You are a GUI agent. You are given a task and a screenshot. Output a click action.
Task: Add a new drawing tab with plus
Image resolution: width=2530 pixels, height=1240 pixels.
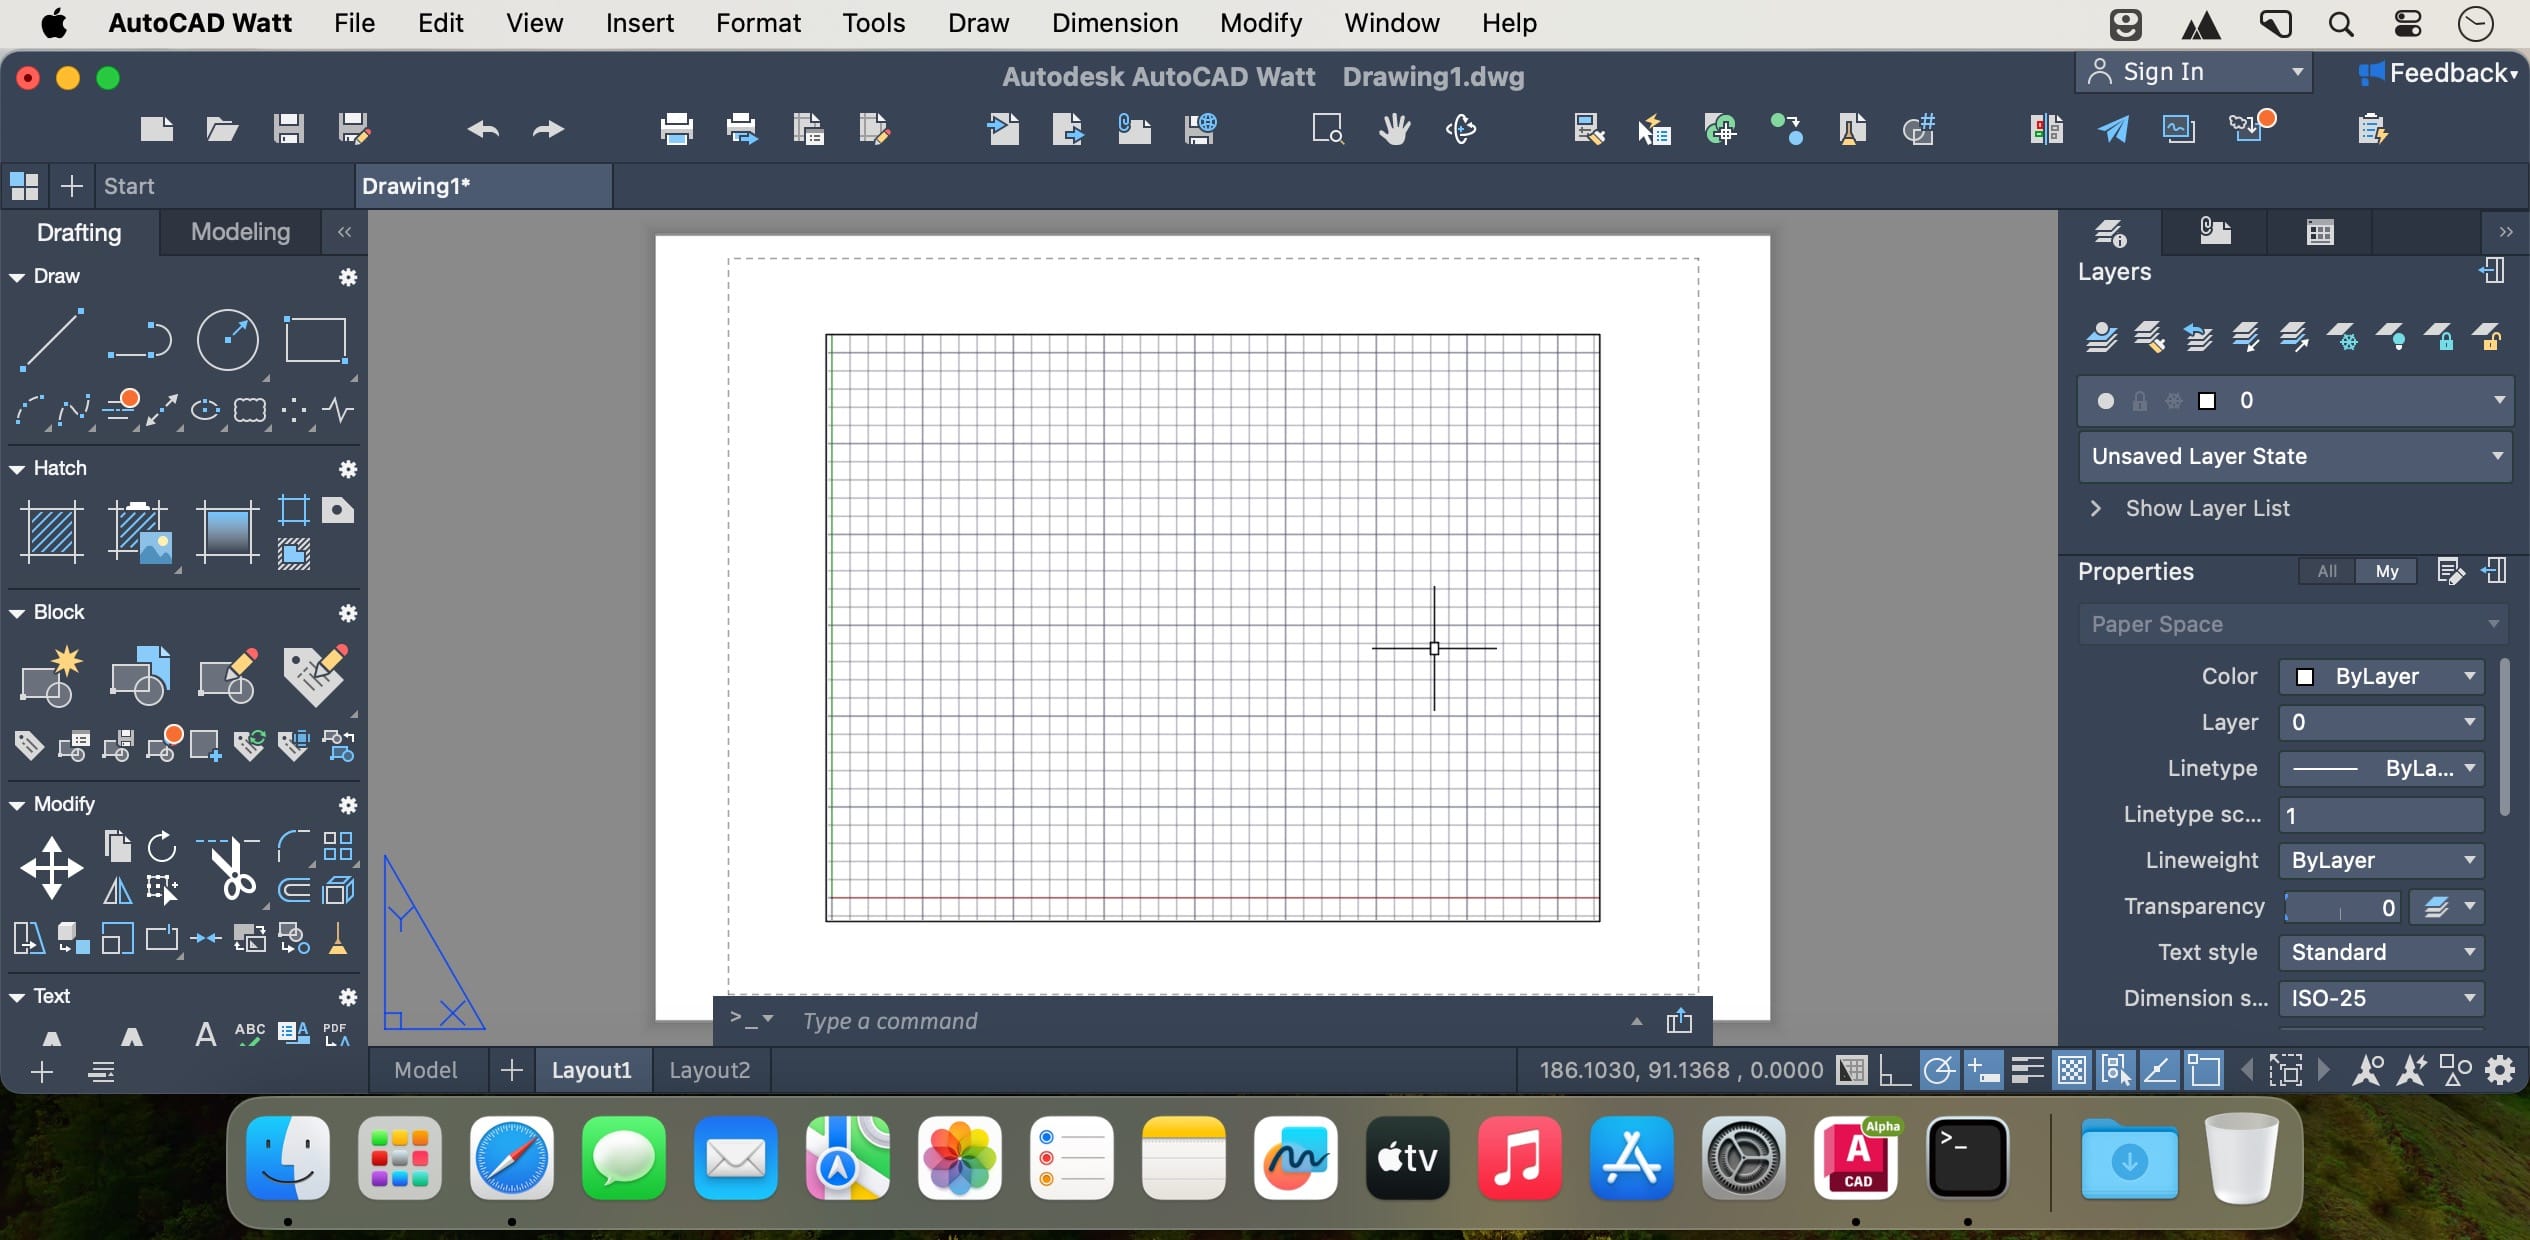point(71,186)
